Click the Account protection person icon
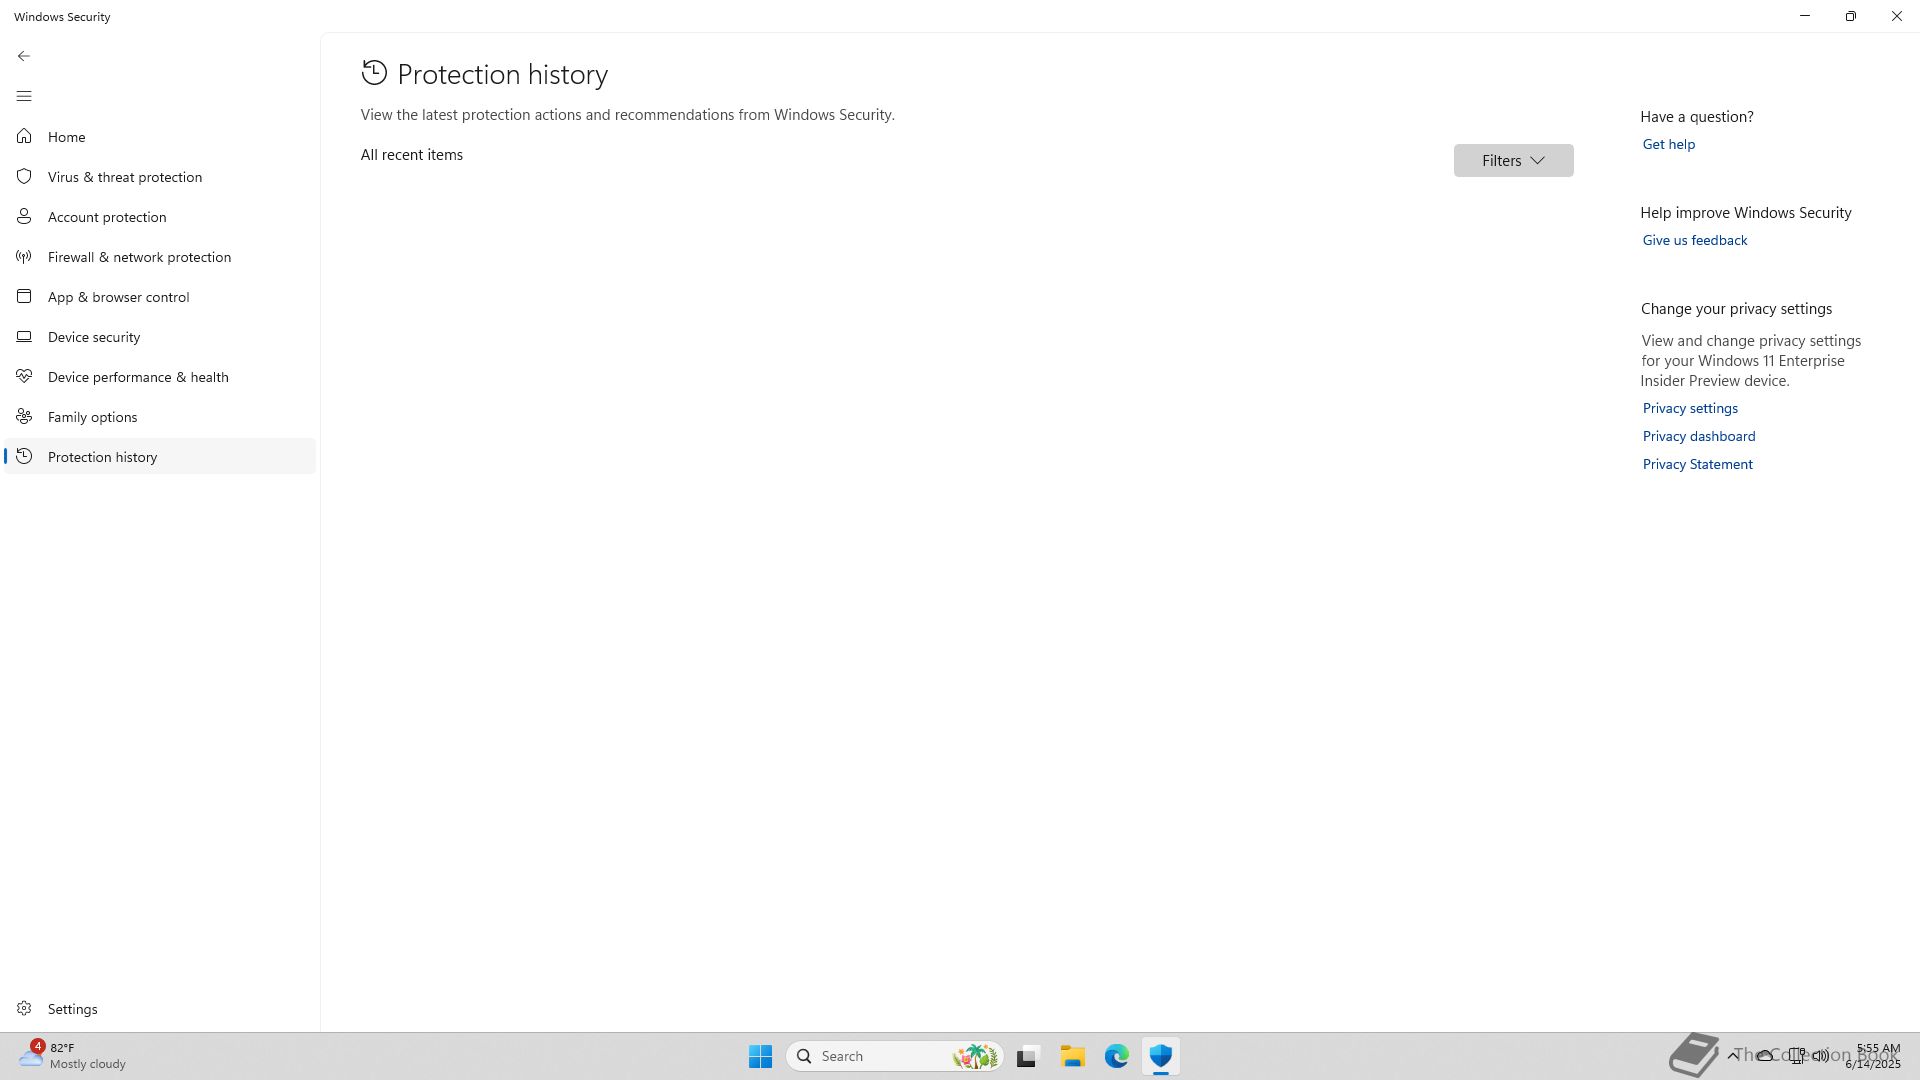The width and height of the screenshot is (1920, 1080). pyautogui.click(x=24, y=216)
